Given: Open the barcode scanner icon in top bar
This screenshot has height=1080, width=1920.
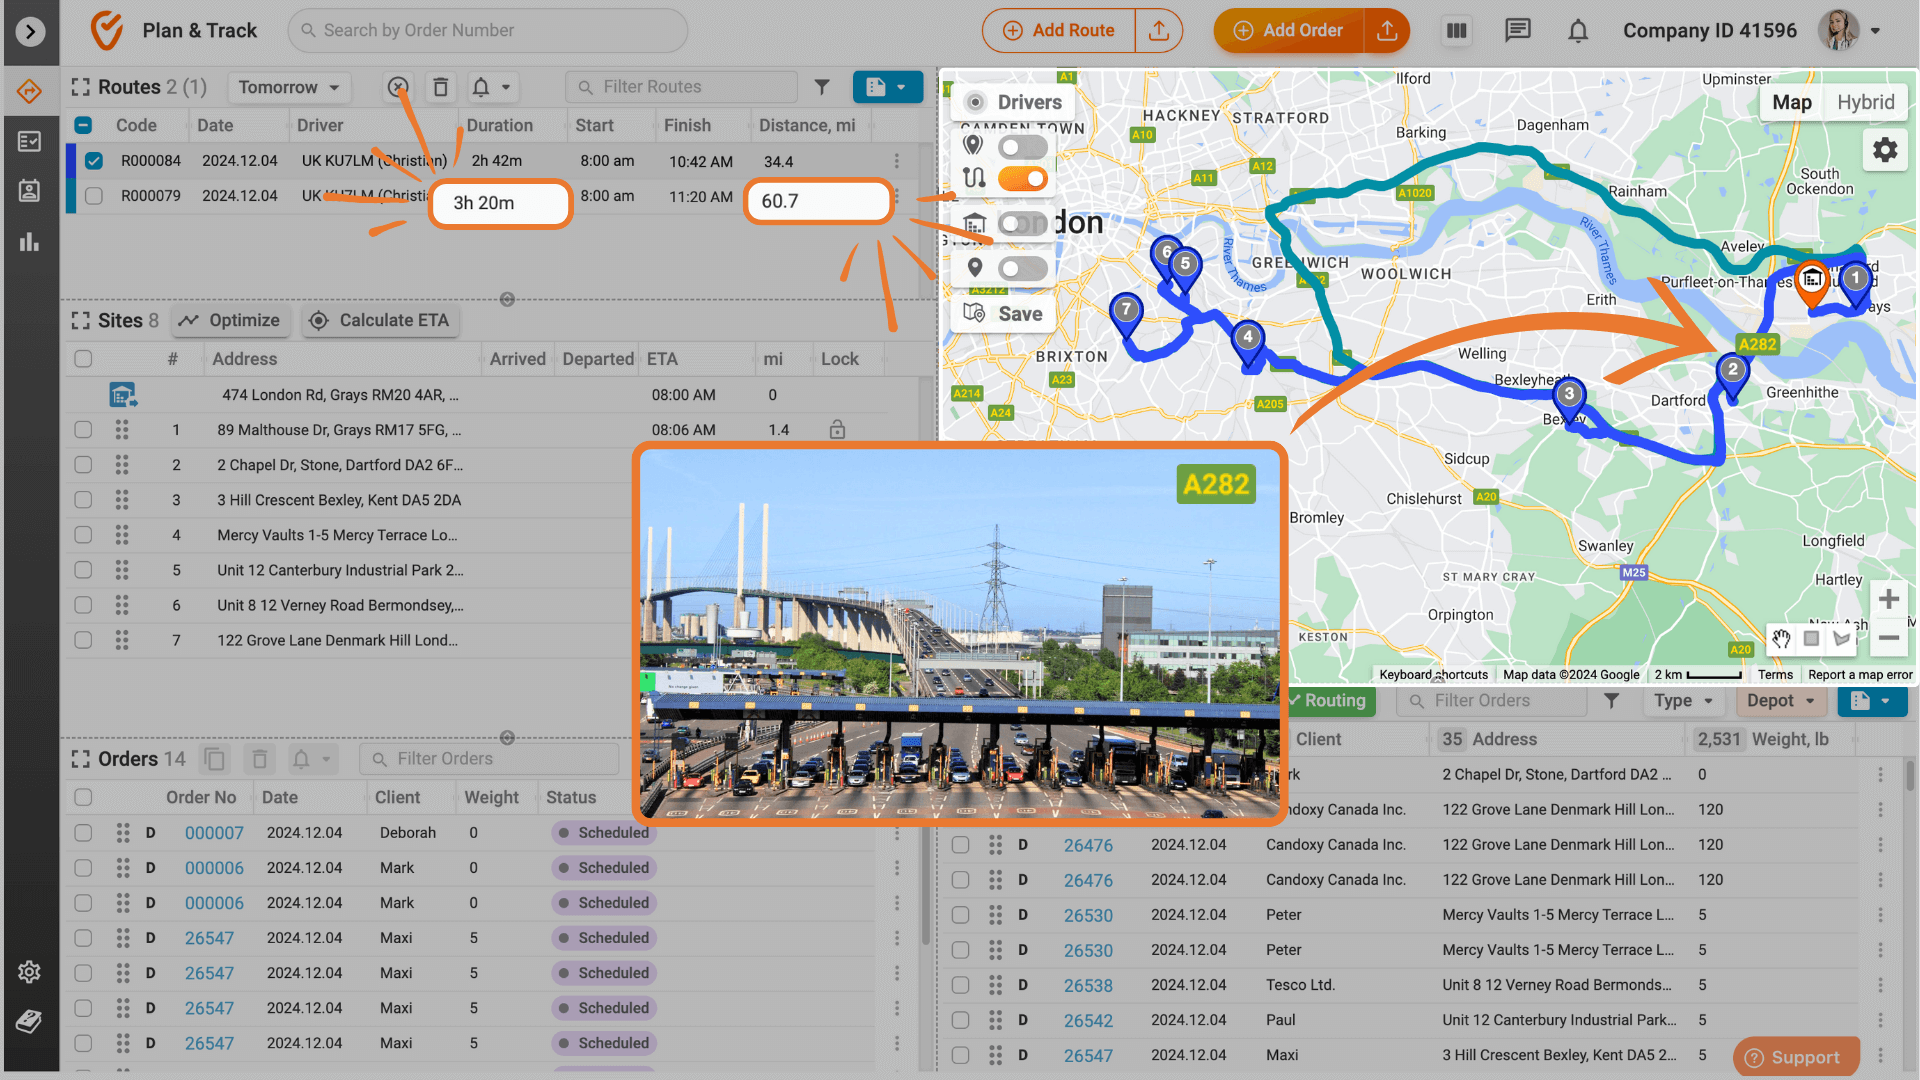Looking at the screenshot, I should pyautogui.click(x=1456, y=31).
